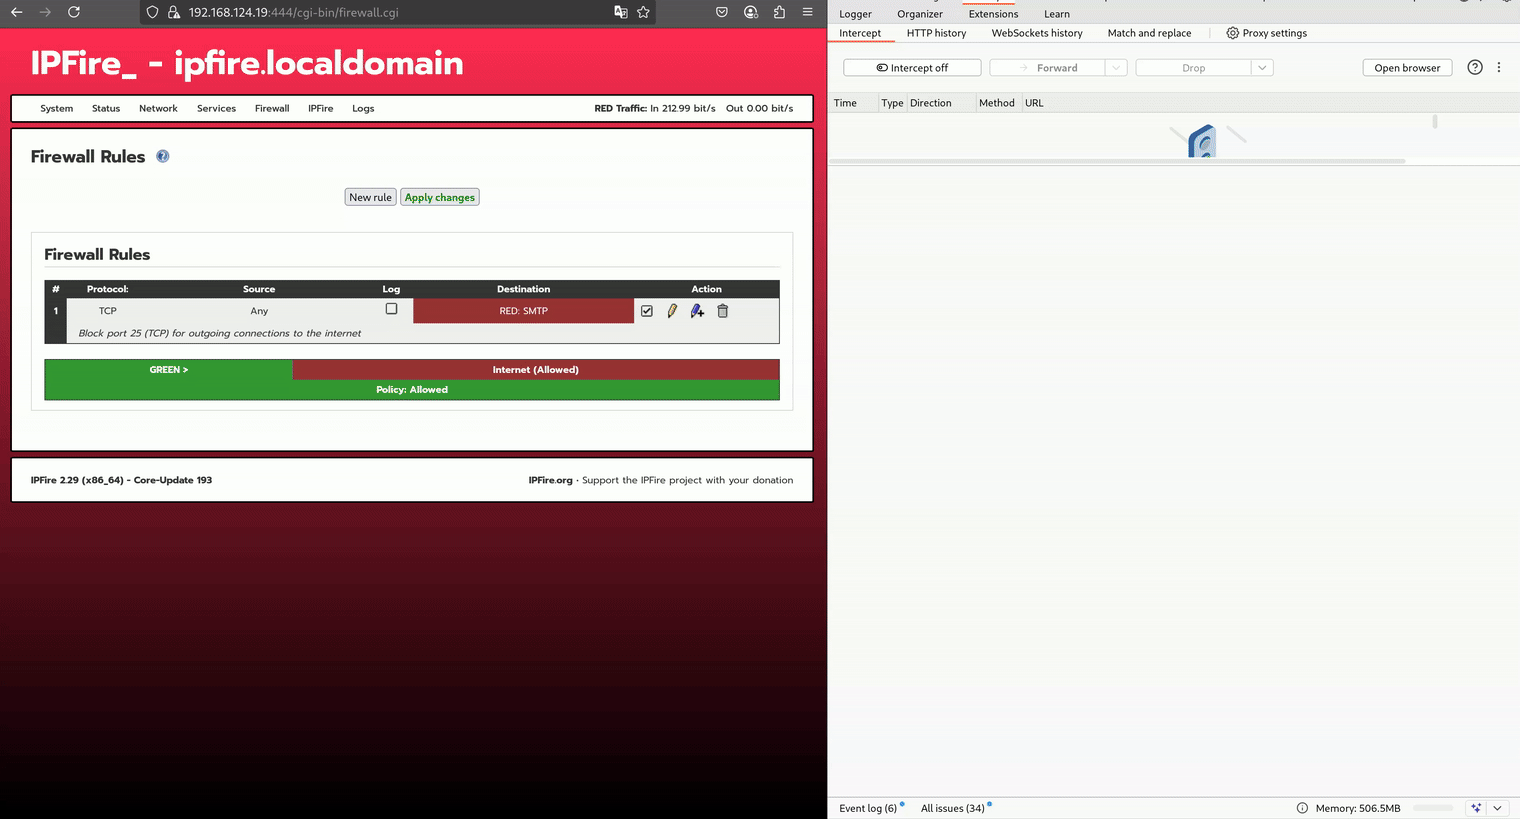
Task: Open the Services menu in IPFire
Action: click(216, 108)
